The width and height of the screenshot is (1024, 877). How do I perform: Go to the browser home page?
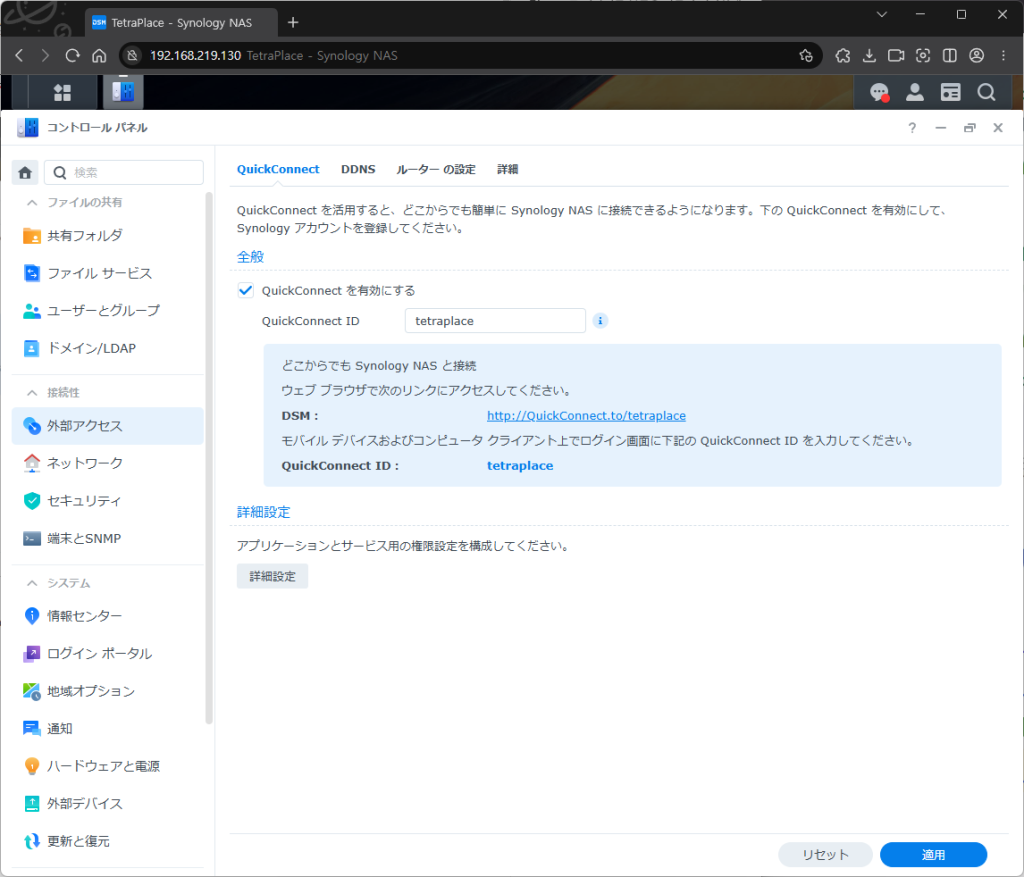coord(99,56)
